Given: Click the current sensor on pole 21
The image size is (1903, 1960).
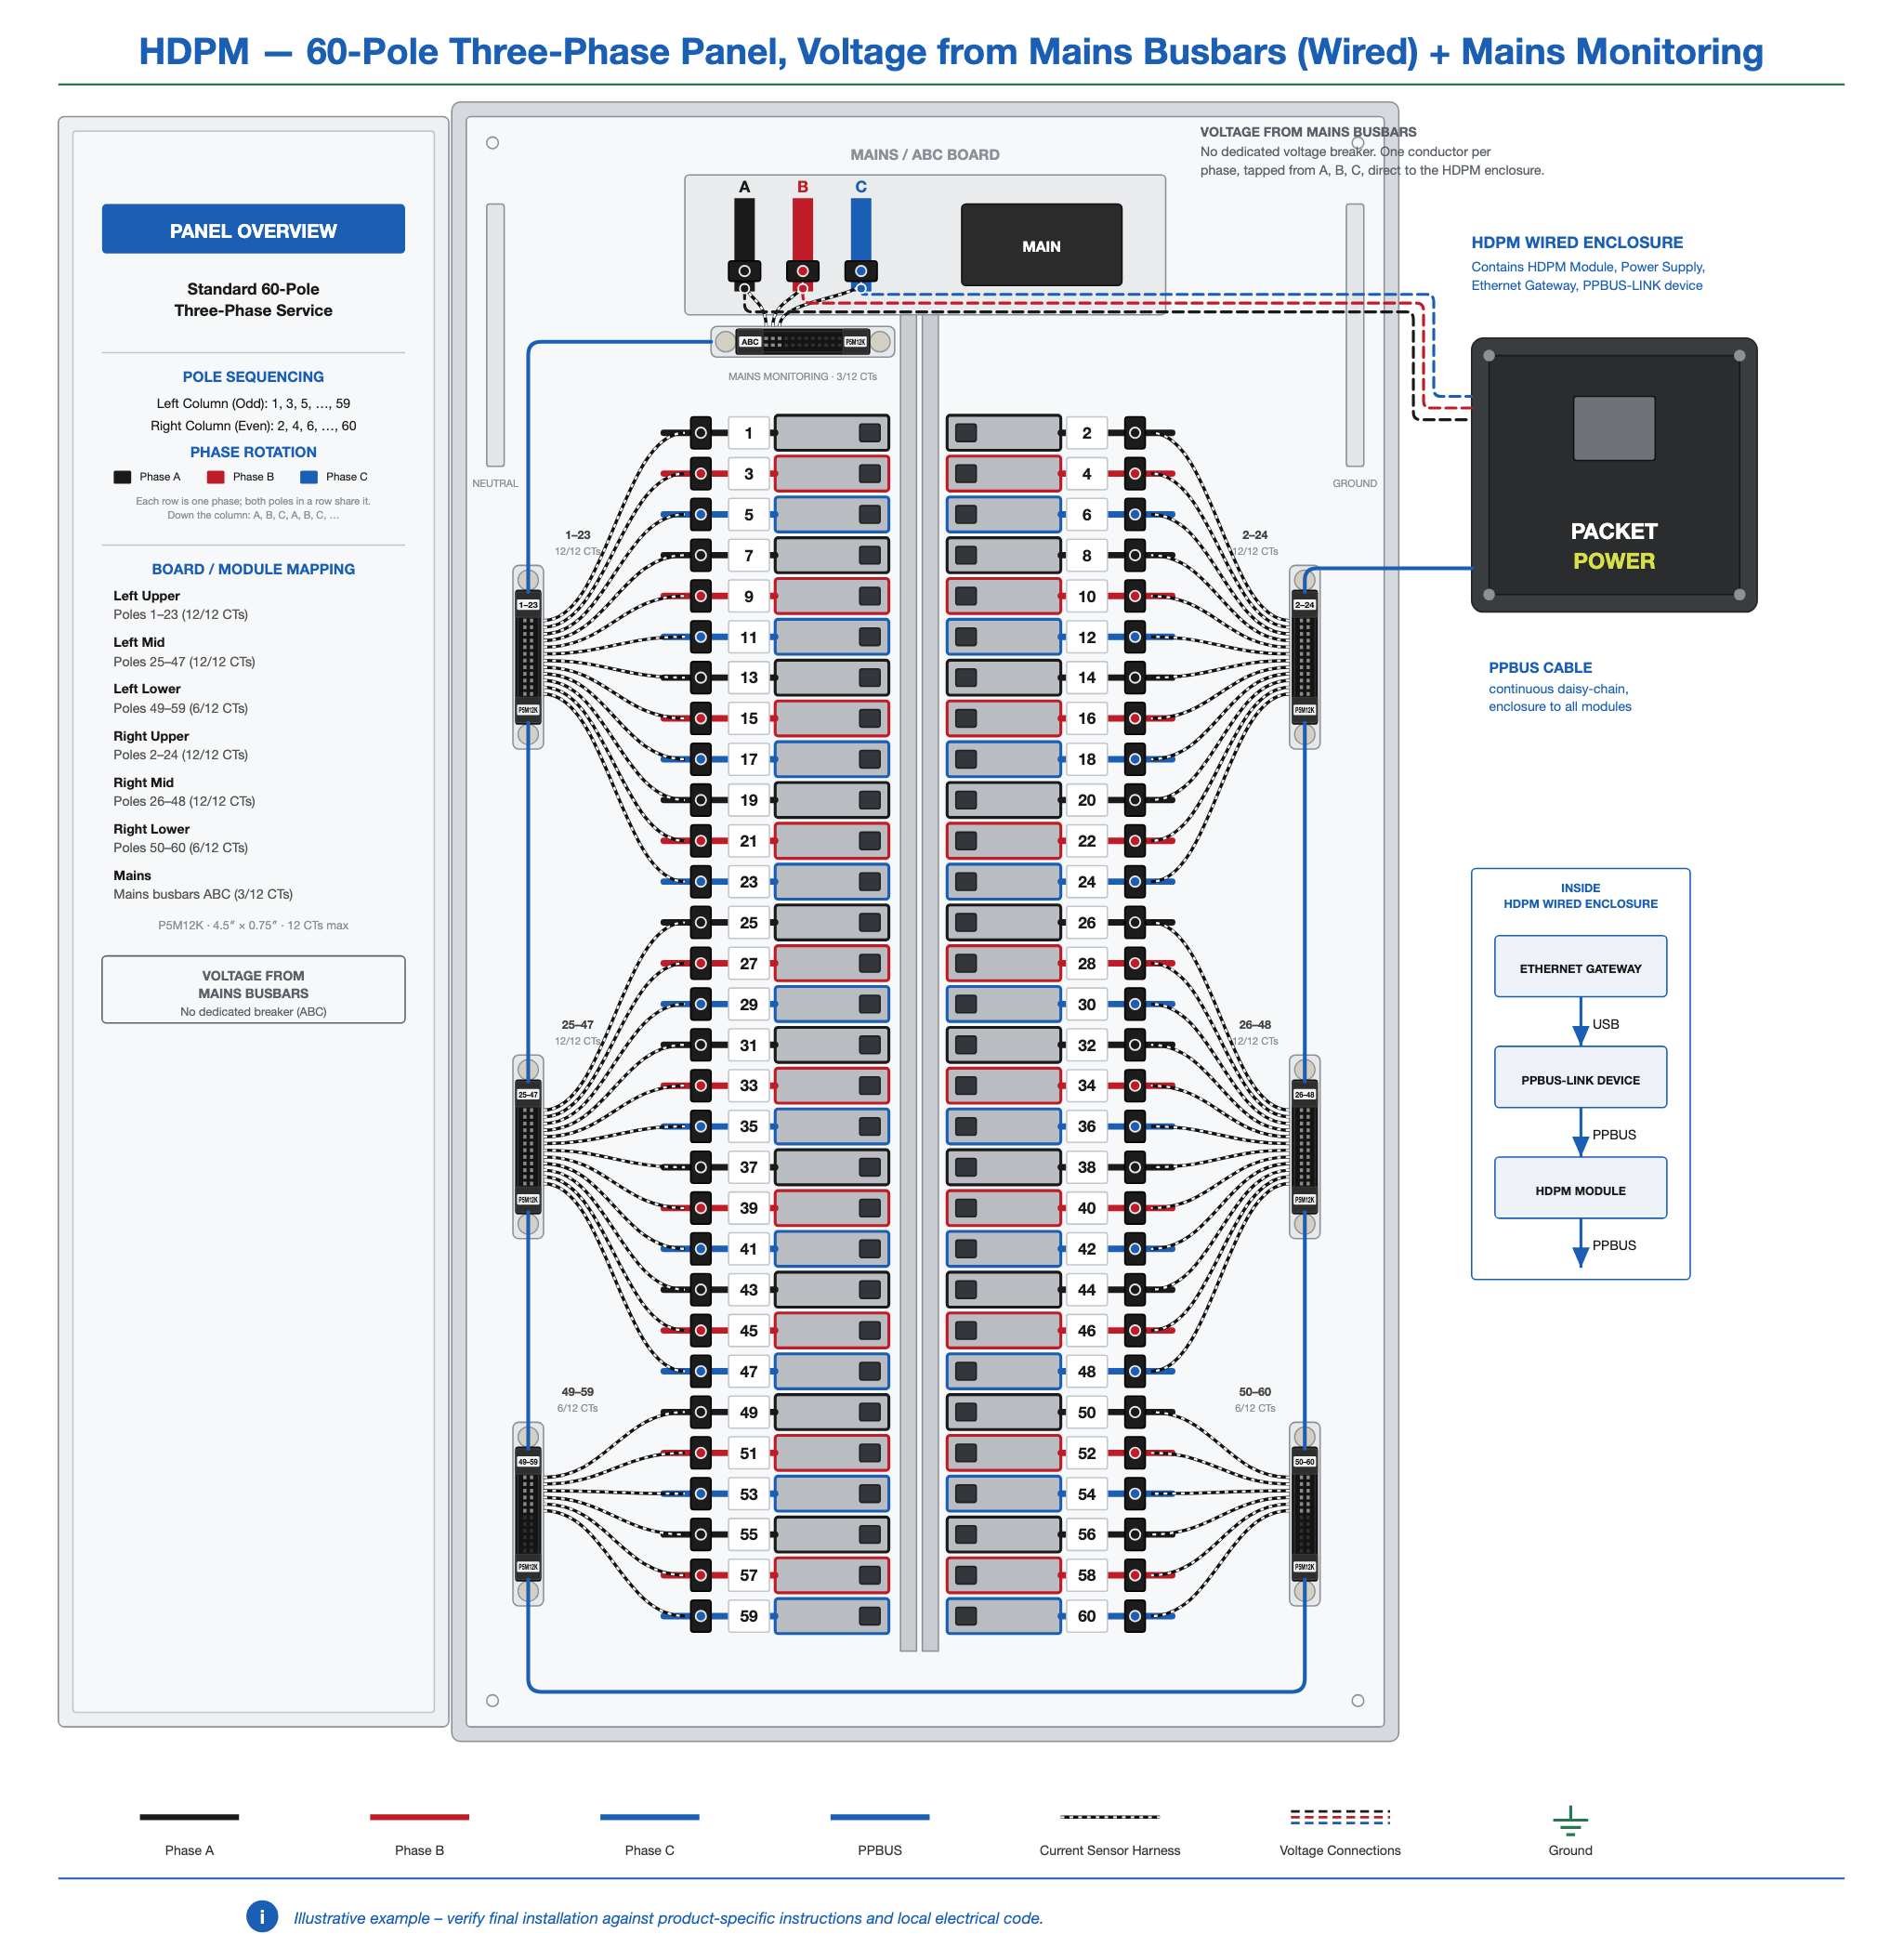Looking at the screenshot, I should (701, 841).
